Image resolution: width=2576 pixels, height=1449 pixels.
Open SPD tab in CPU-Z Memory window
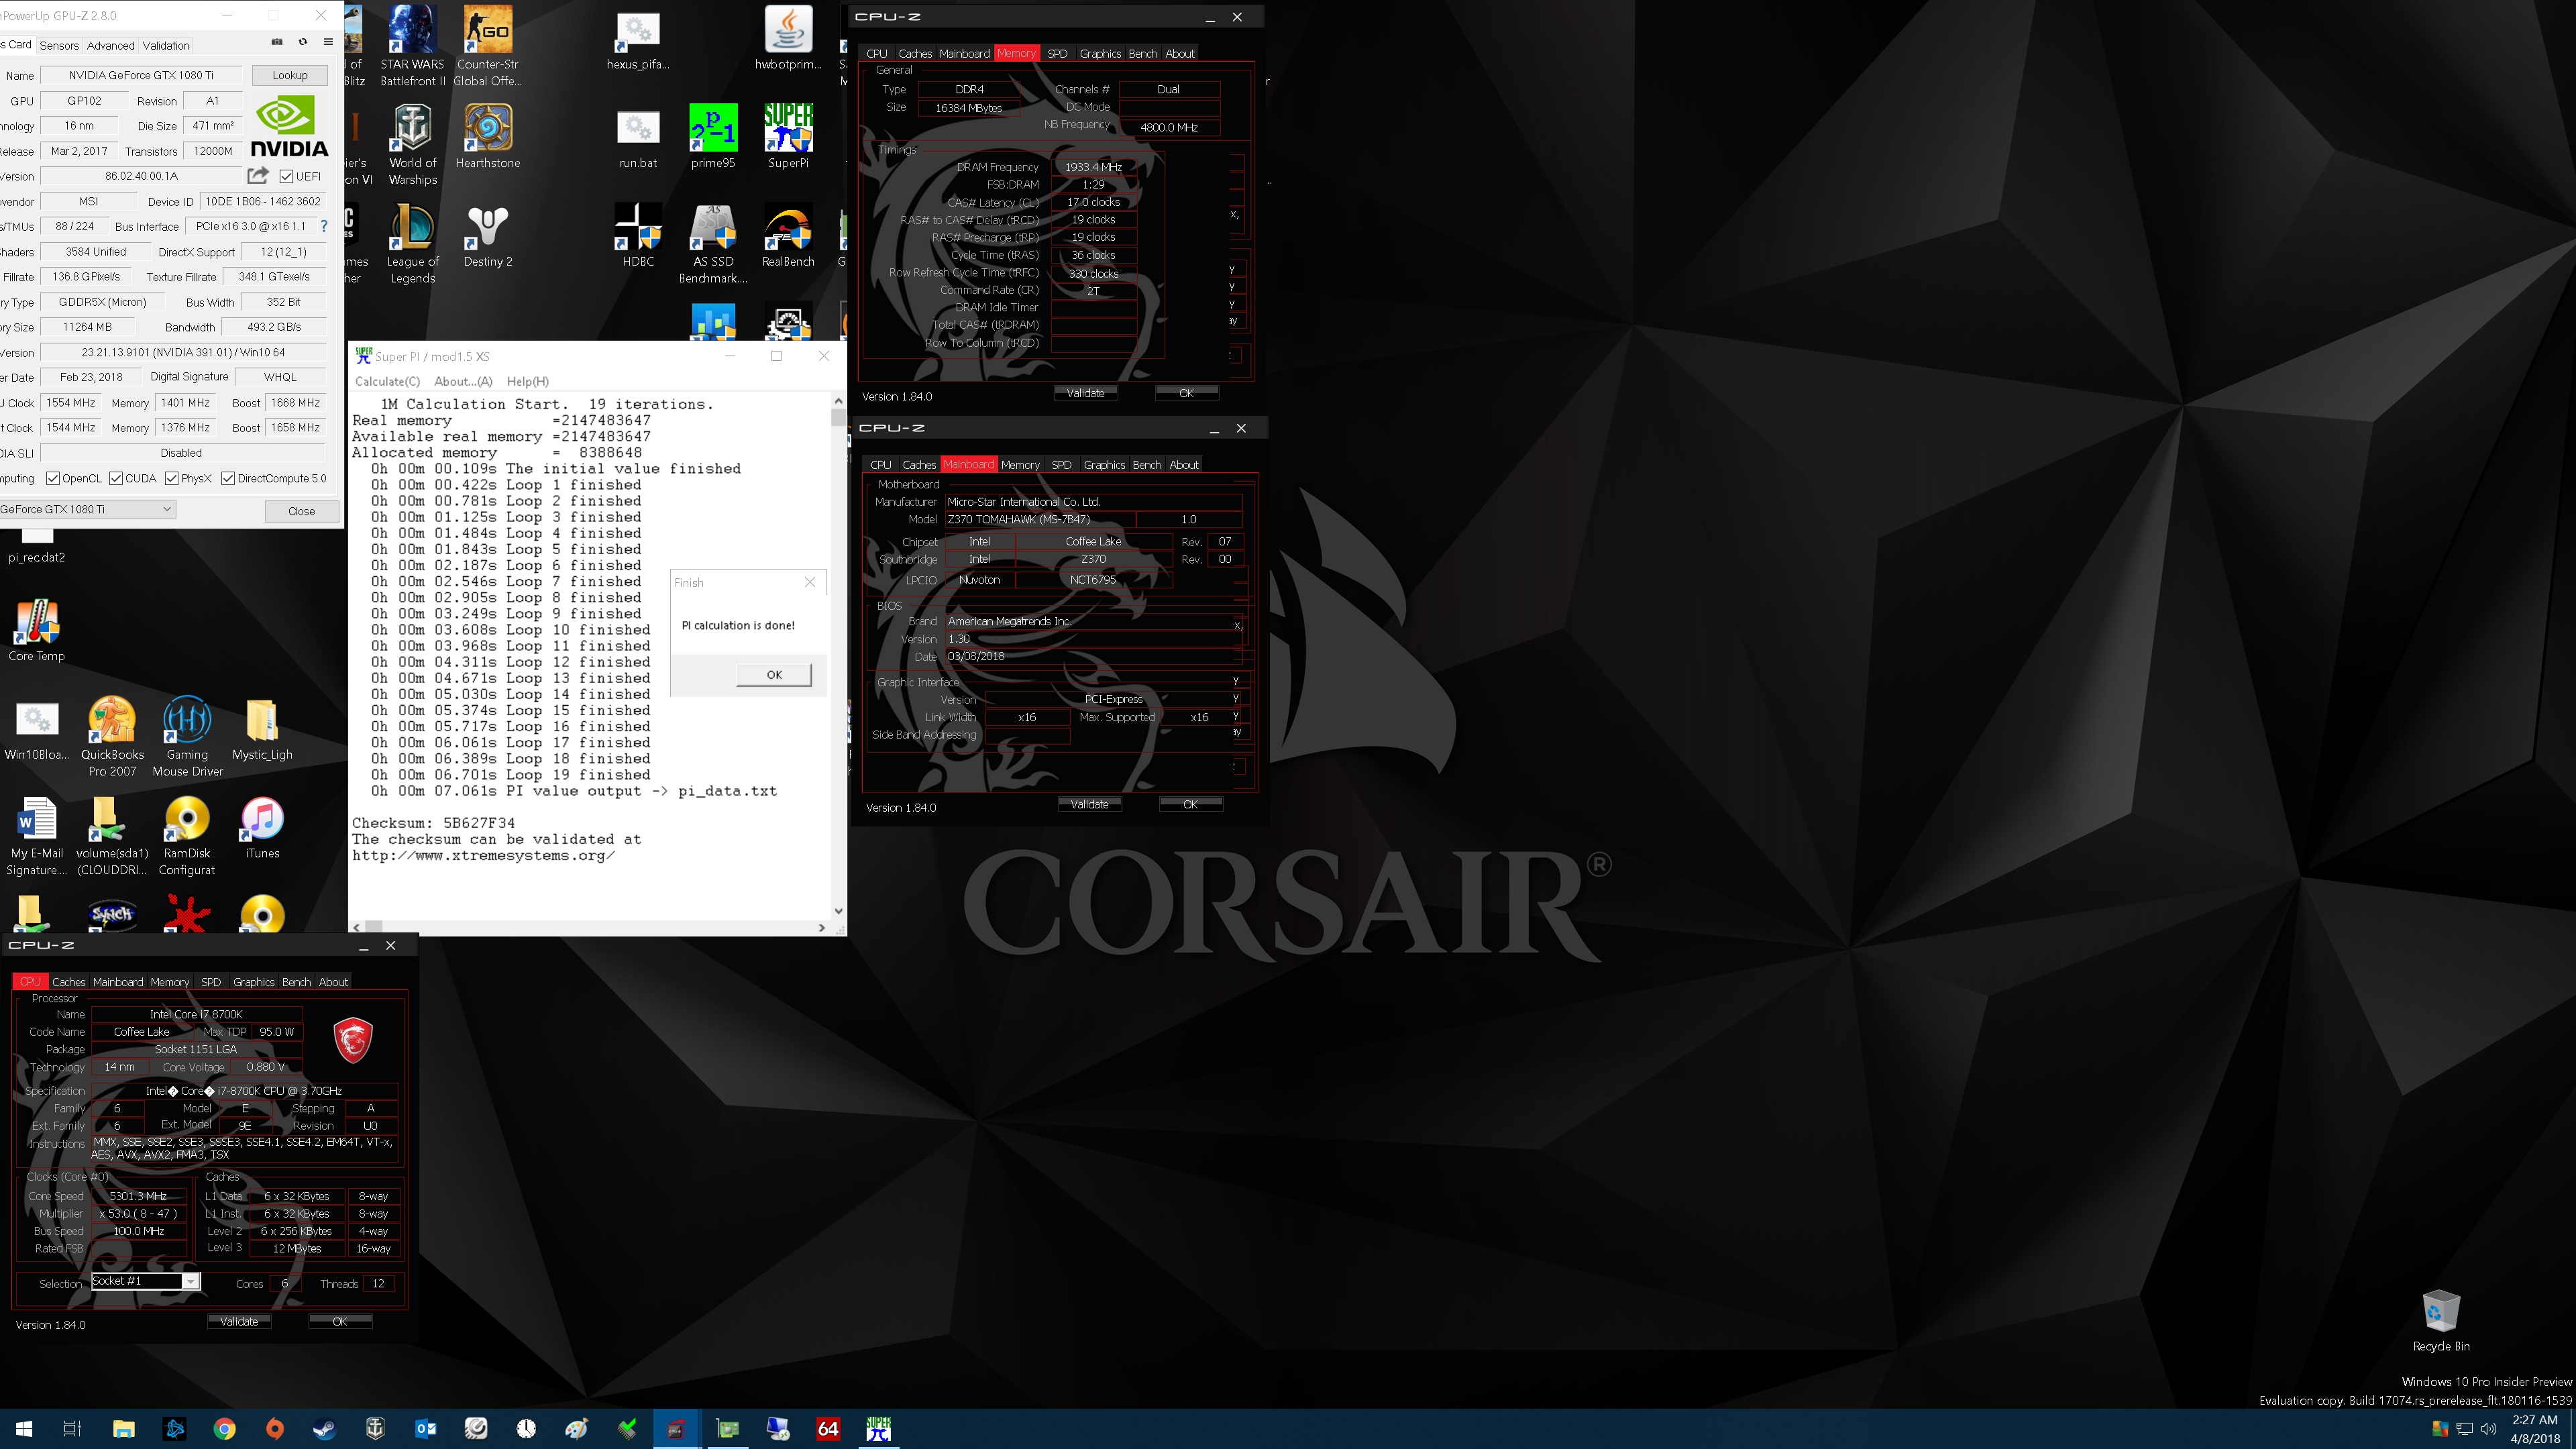1057,53
